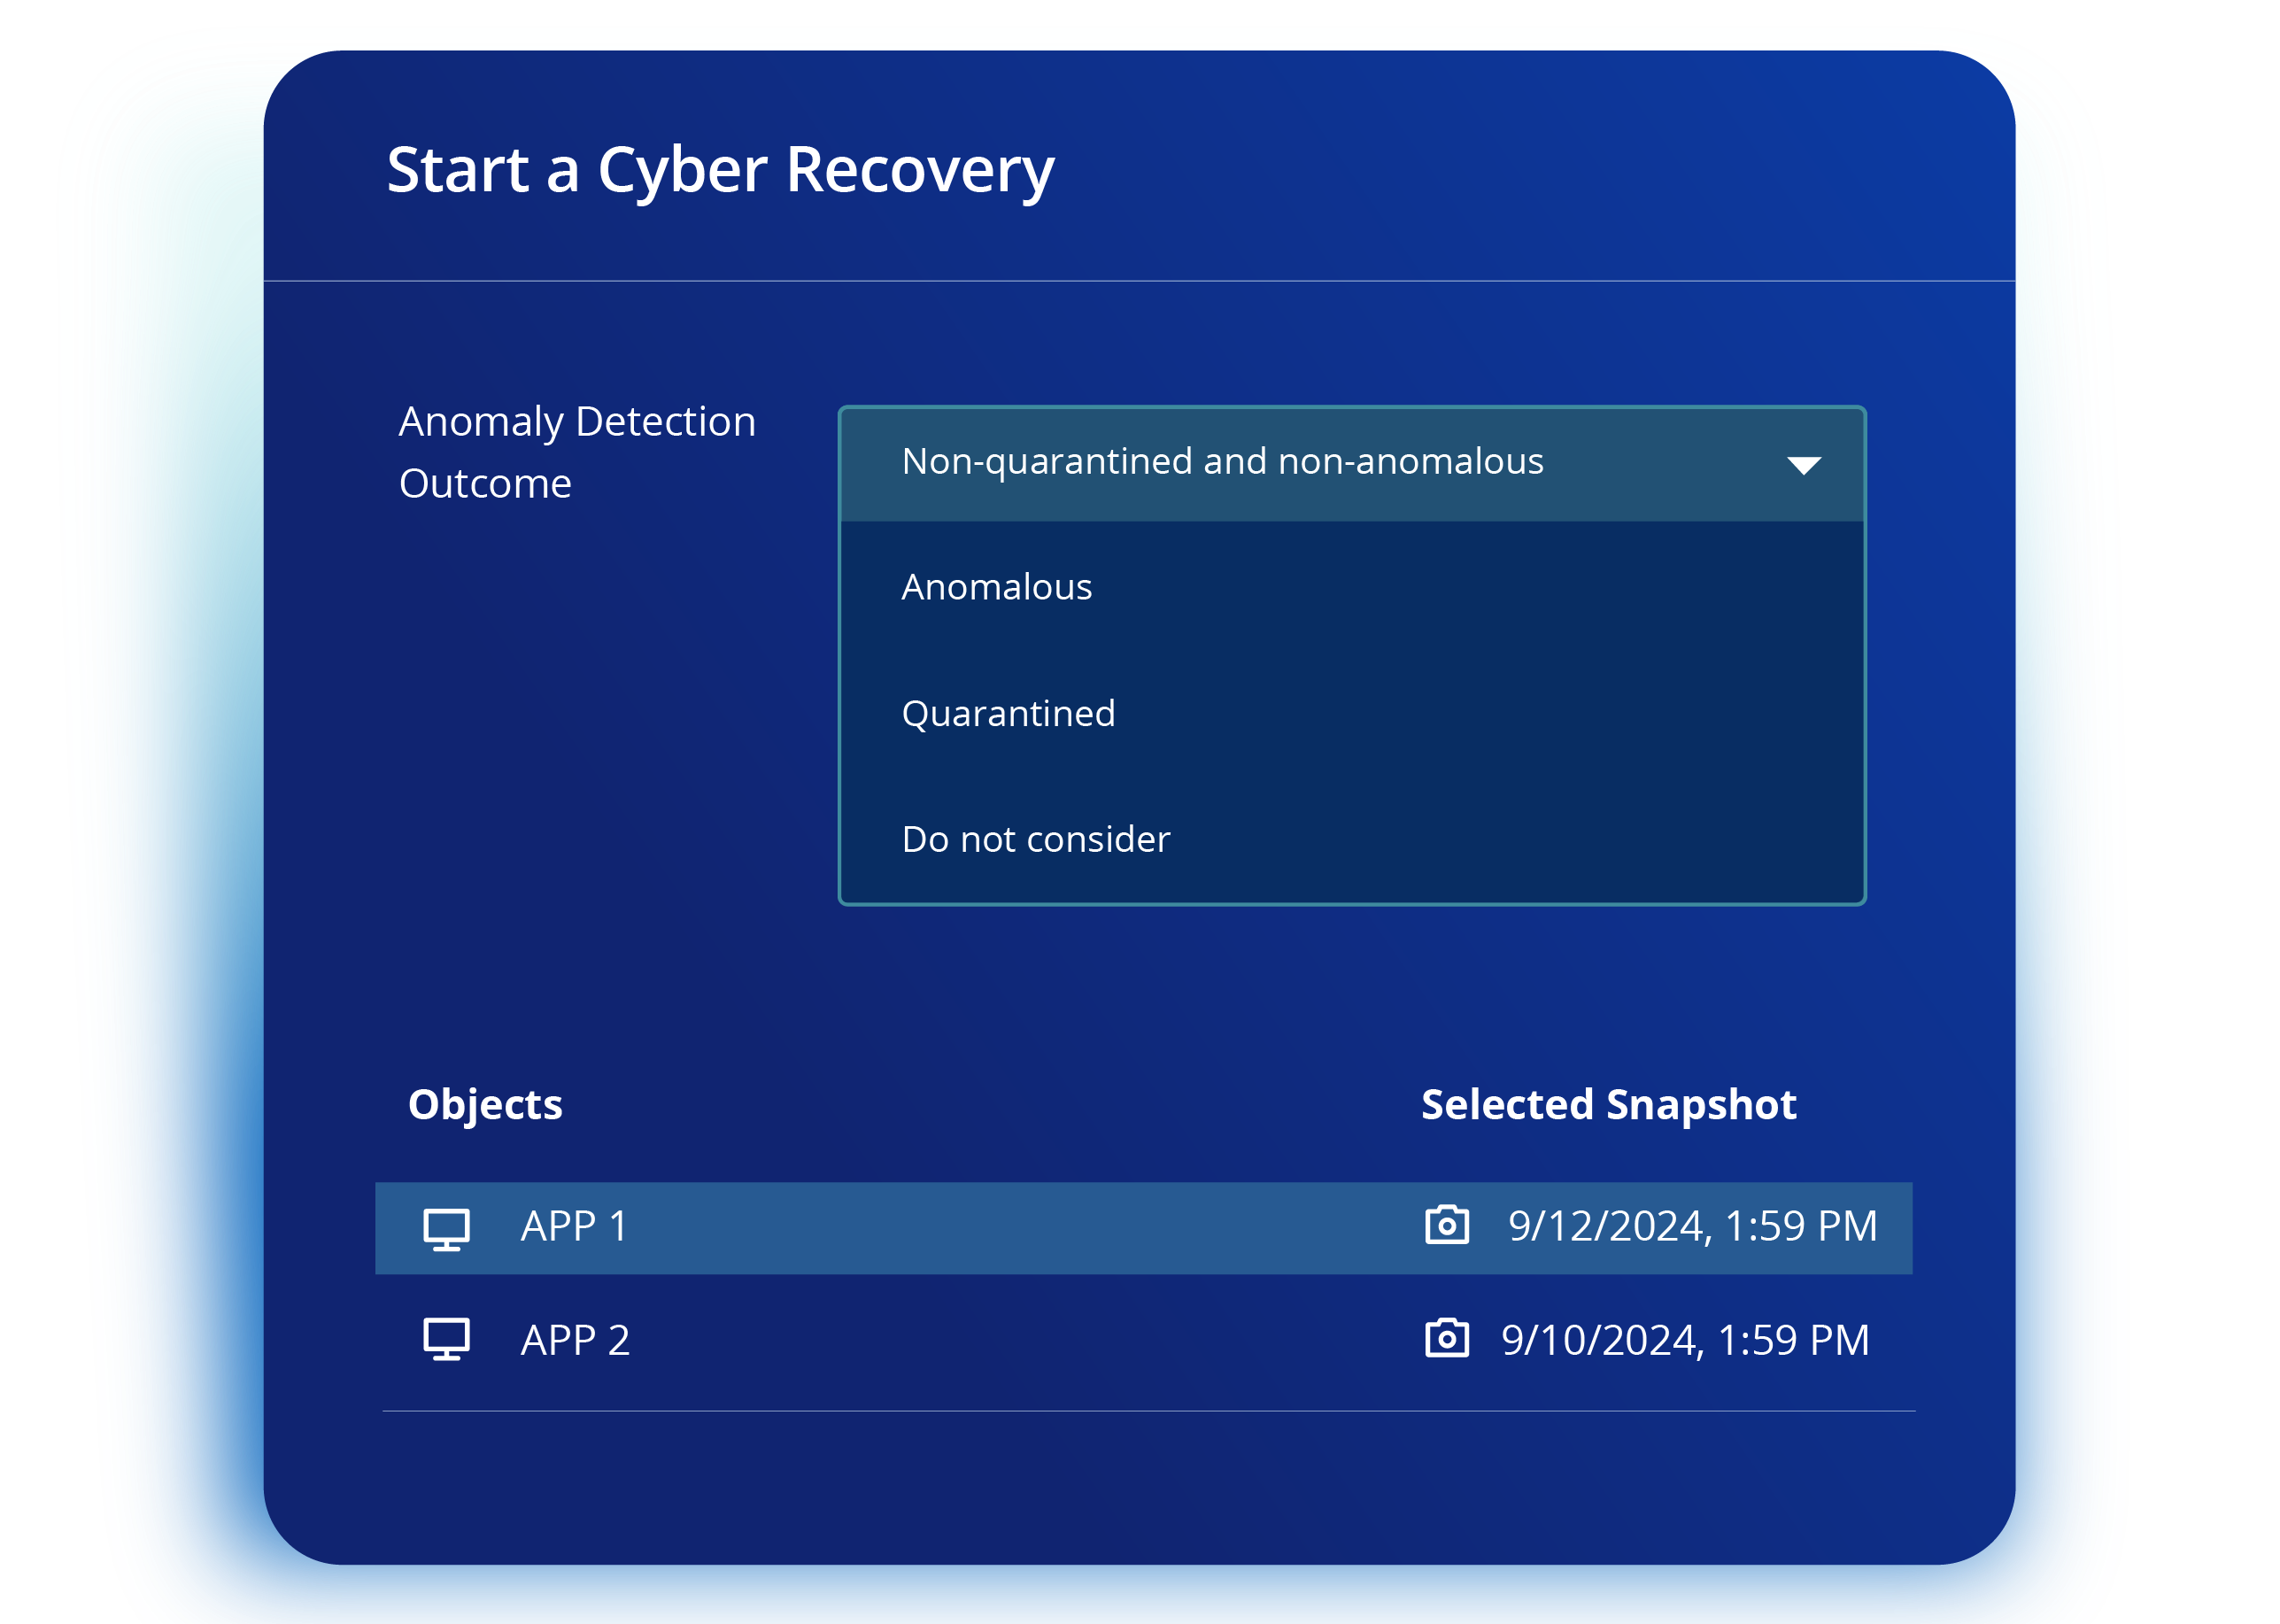Click the monitor icon beside APP 1
The image size is (2280, 1624).
[446, 1229]
